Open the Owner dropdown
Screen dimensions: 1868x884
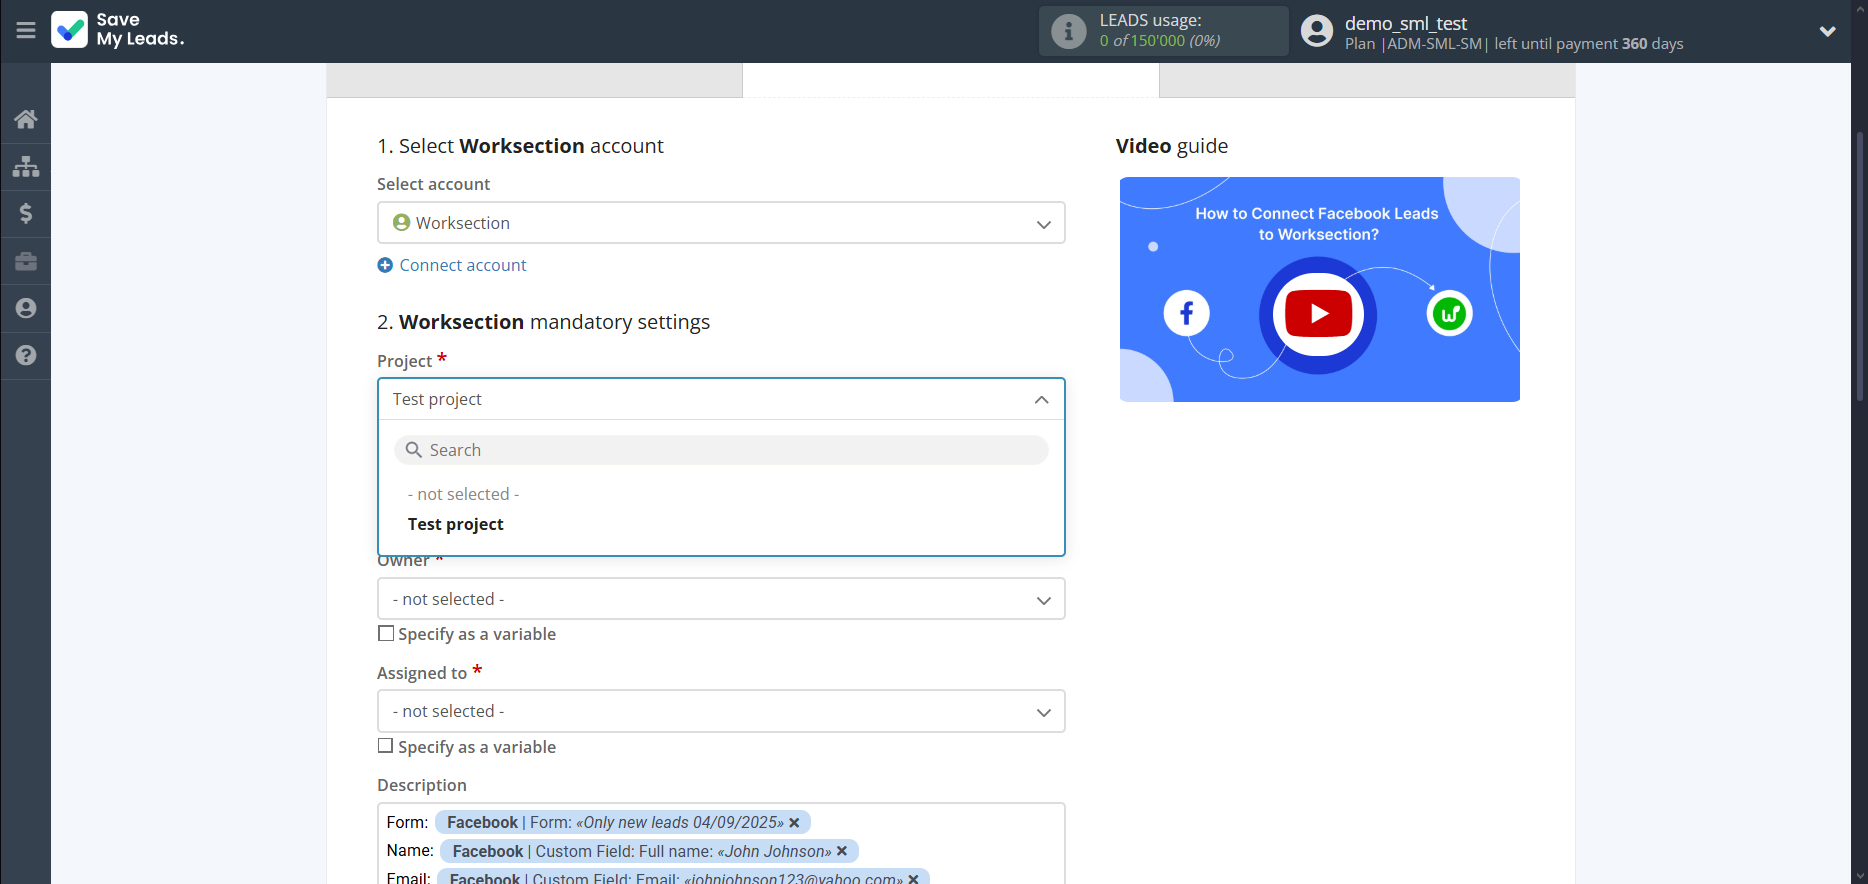click(x=720, y=599)
